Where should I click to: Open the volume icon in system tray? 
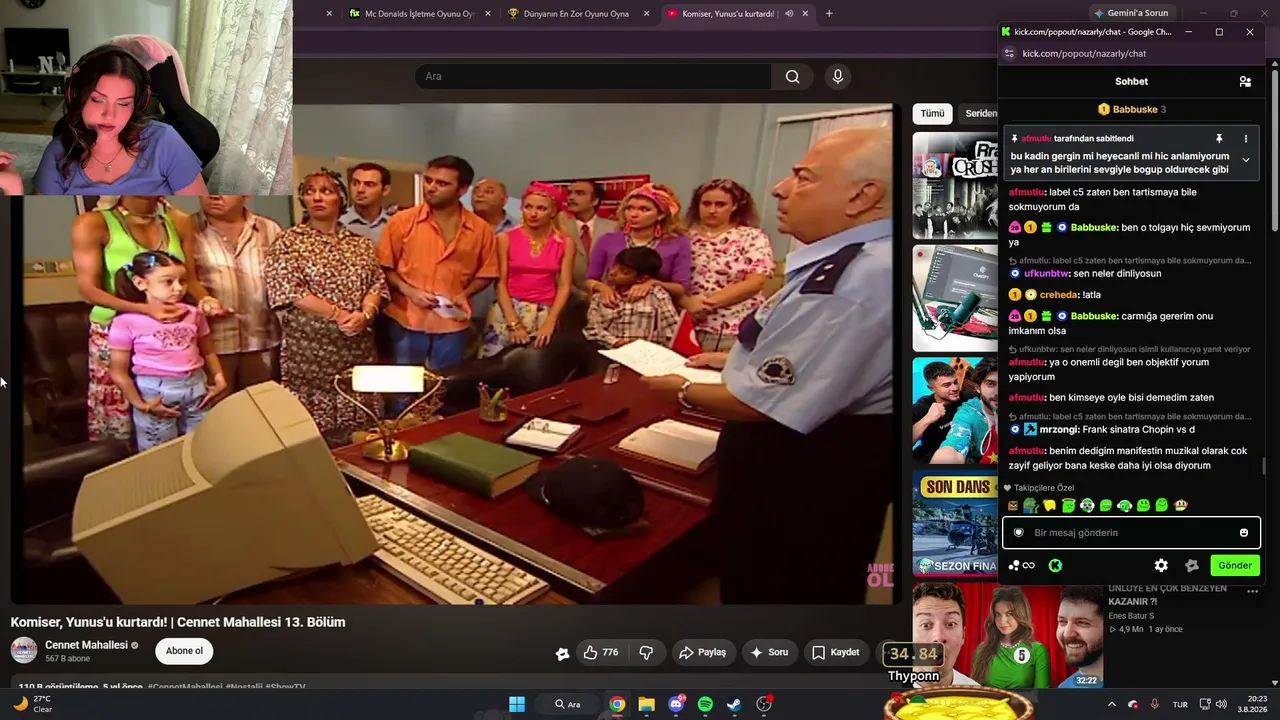(1221, 704)
